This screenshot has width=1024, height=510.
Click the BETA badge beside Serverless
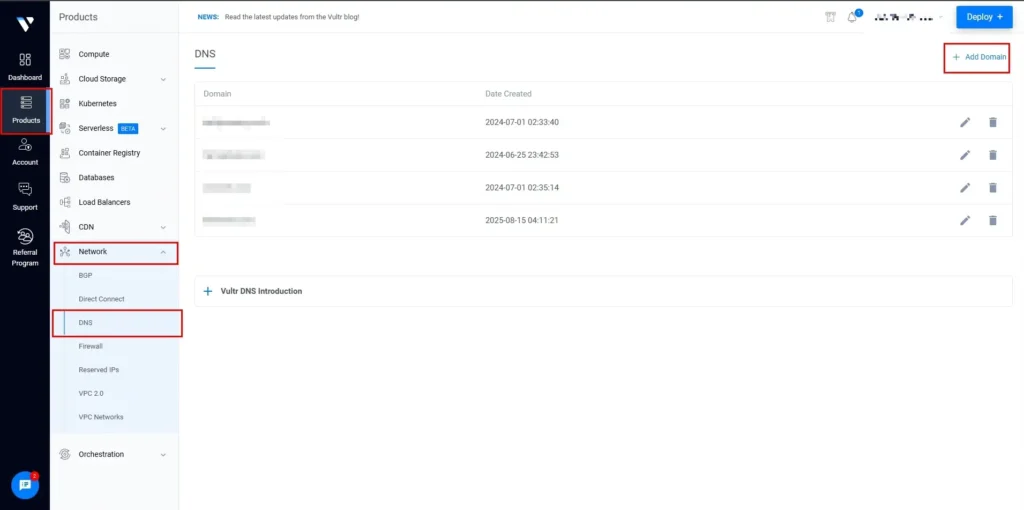[127, 129]
